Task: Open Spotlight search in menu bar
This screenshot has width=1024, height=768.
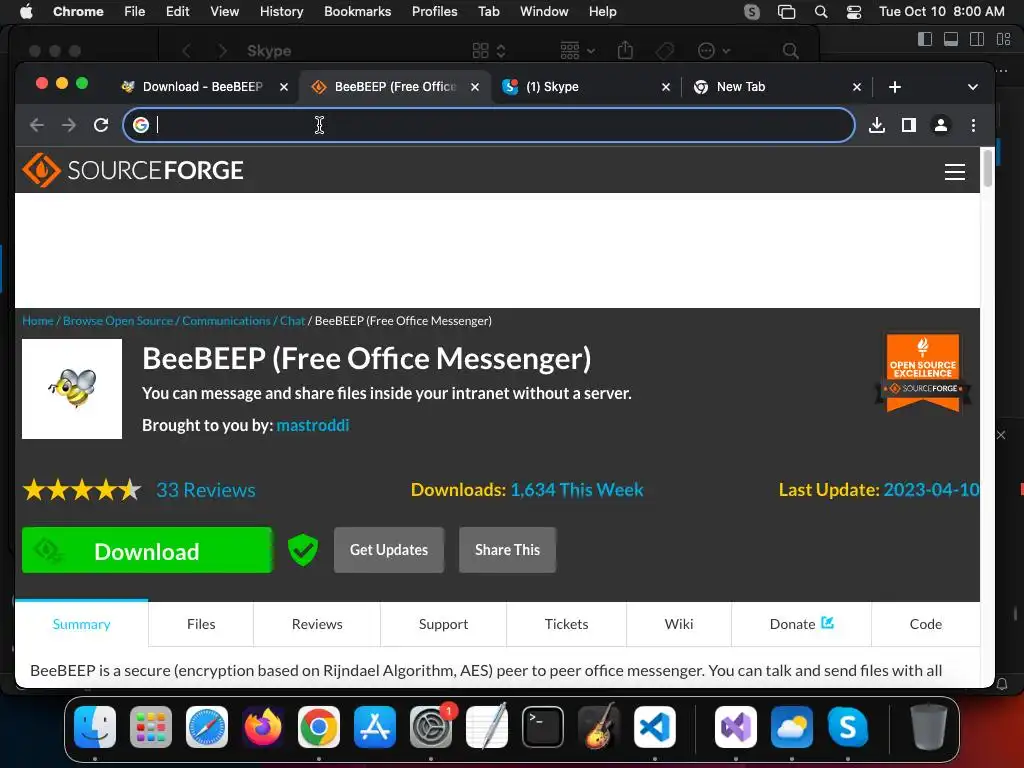Action: click(821, 12)
